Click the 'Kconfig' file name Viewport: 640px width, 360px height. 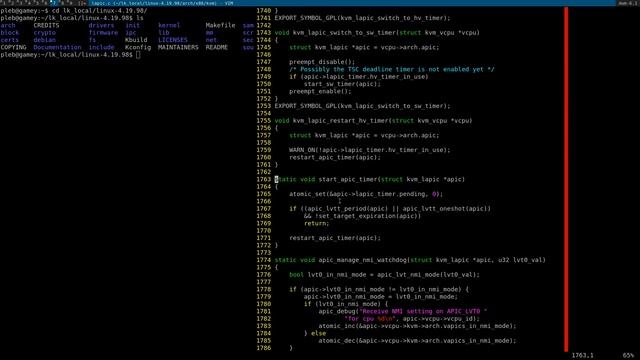138,47
